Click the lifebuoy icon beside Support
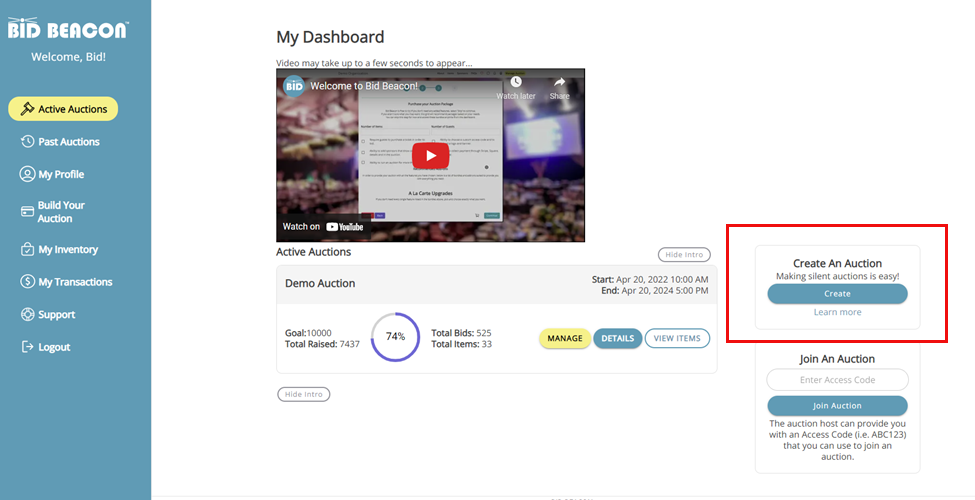Image resolution: width=975 pixels, height=500 pixels. tap(27, 314)
